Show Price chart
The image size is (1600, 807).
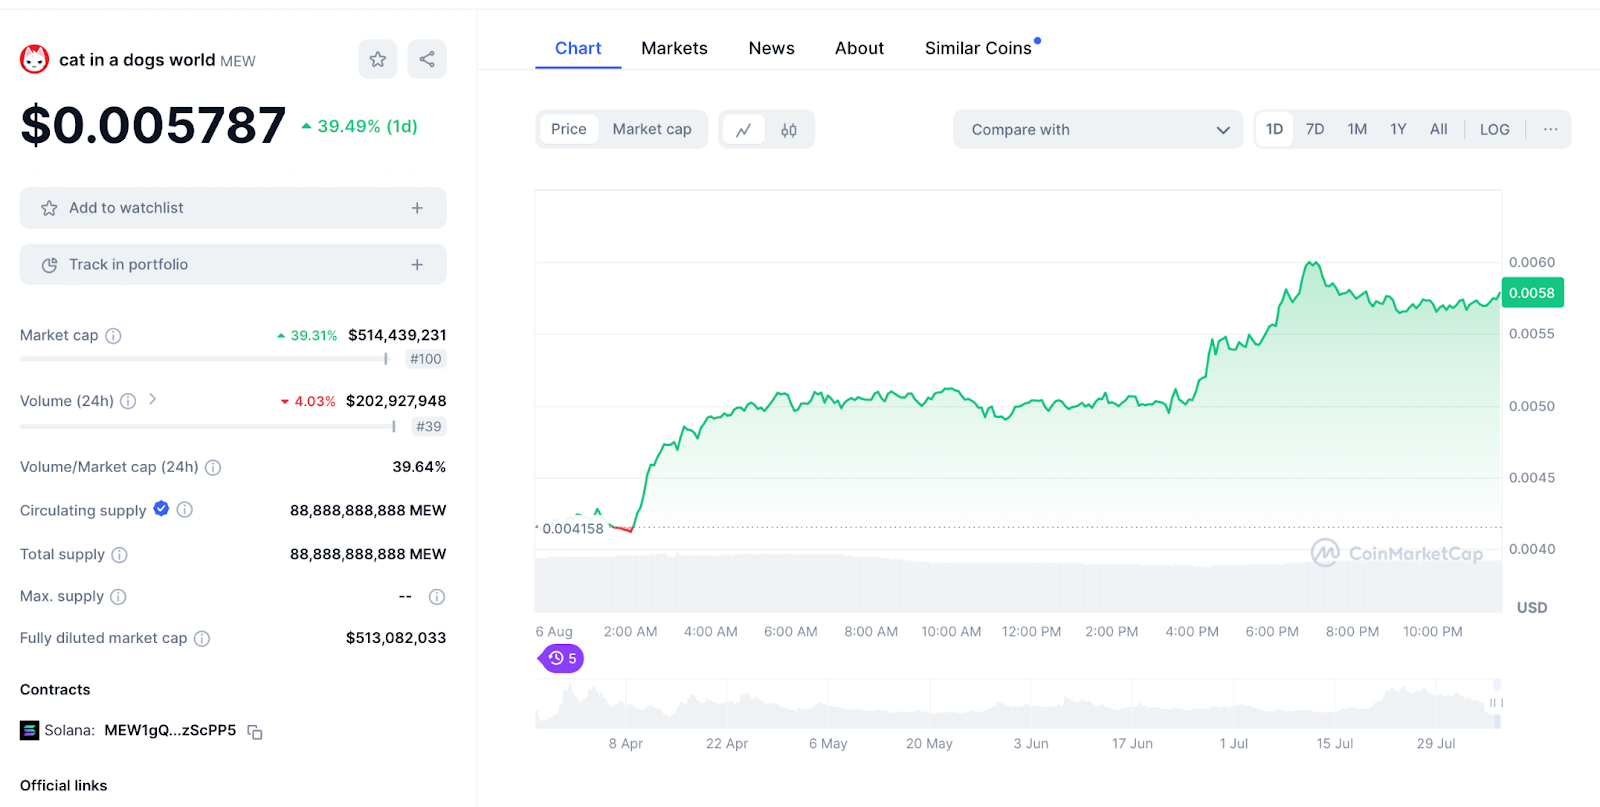568,129
